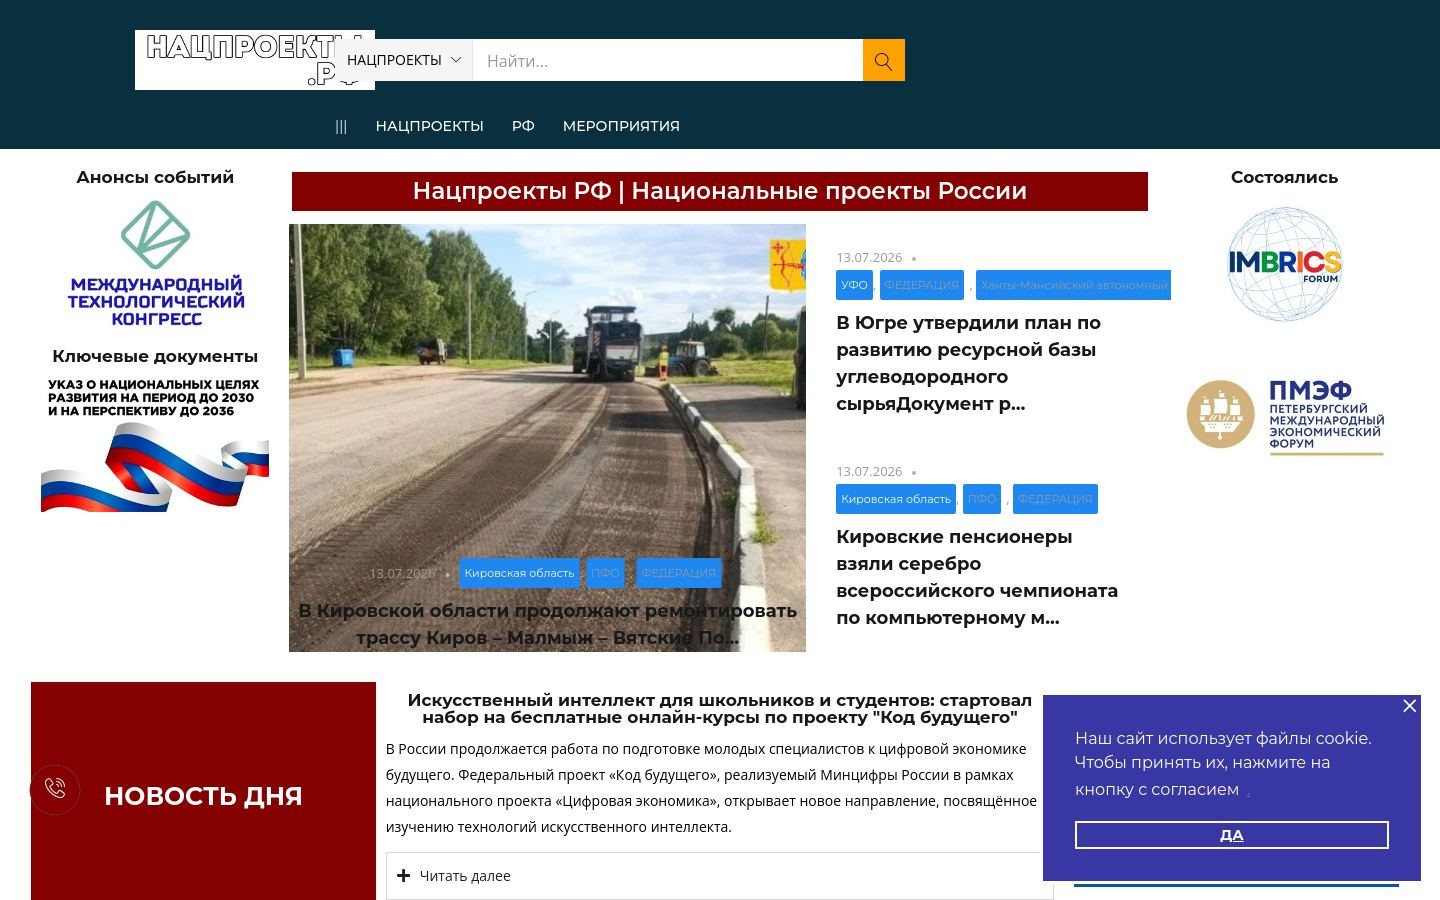Screen dimensions: 1440x900
Task: Click ФЕДЕРАЦИЯ tag under Югра article
Action: tap(922, 285)
